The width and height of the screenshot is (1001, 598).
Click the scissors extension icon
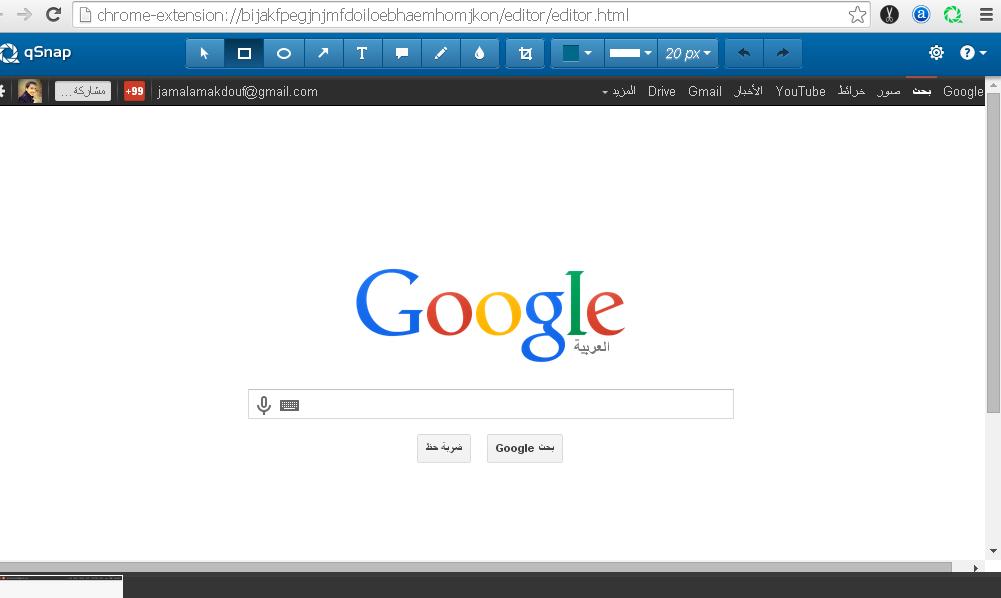(889, 15)
